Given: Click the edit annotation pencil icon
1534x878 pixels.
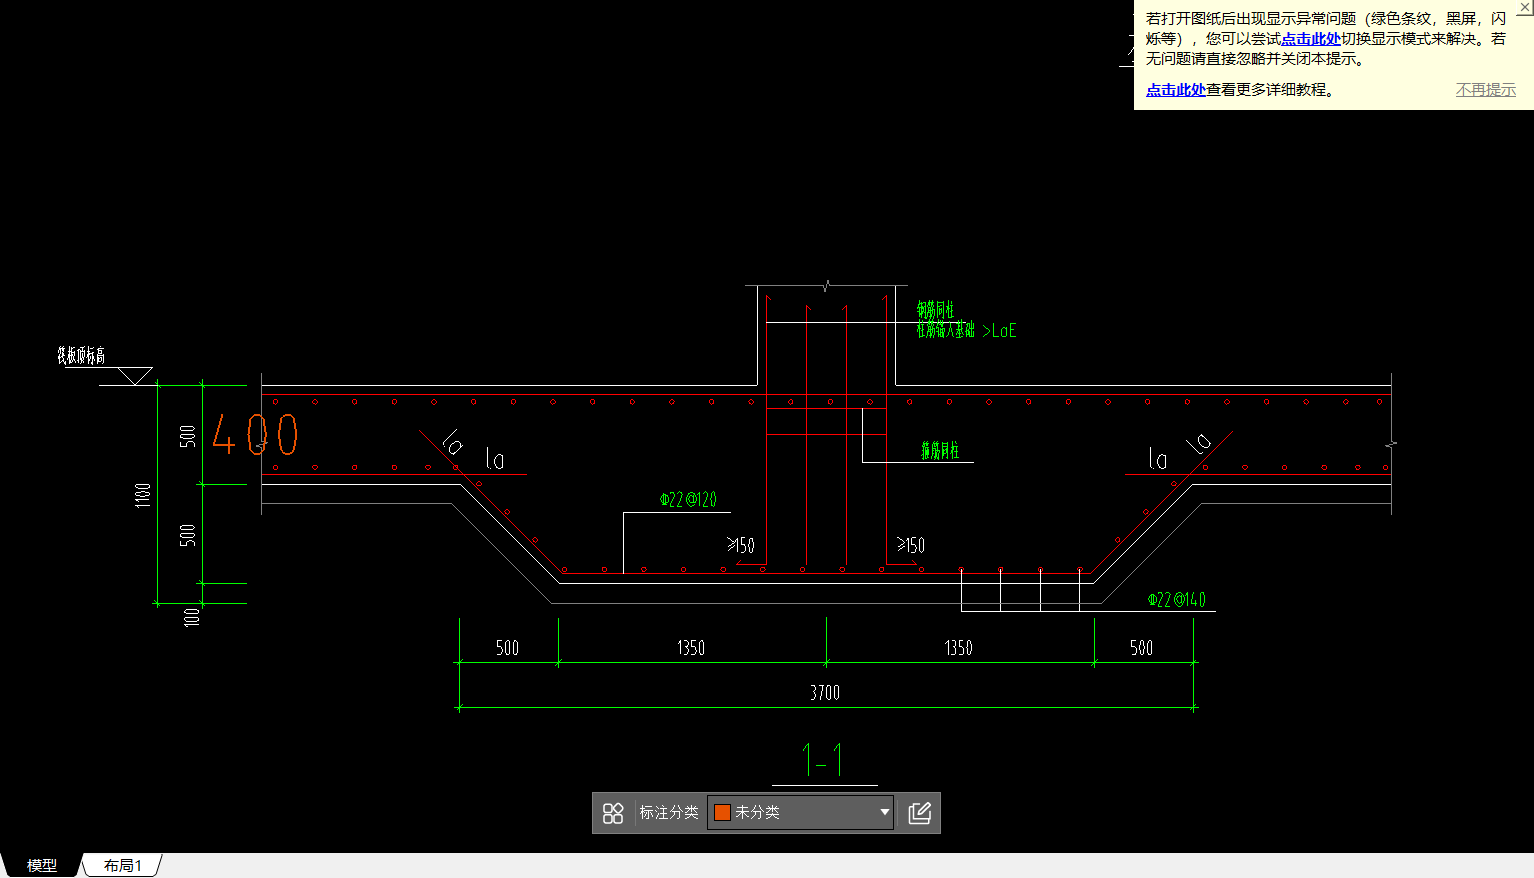Looking at the screenshot, I should click(x=920, y=813).
